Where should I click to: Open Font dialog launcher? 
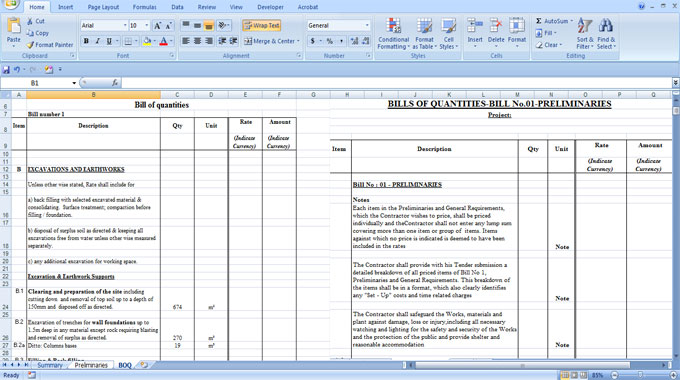172,56
